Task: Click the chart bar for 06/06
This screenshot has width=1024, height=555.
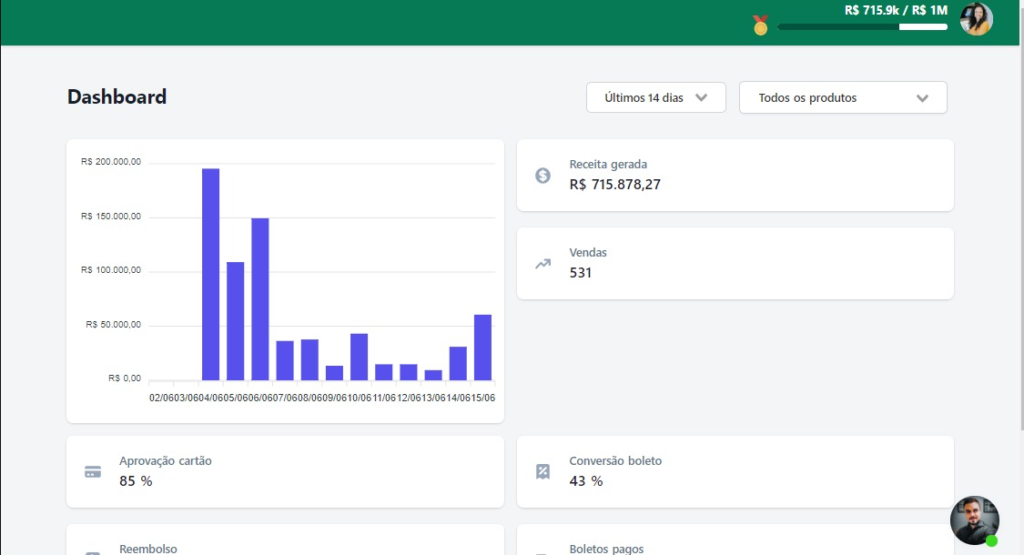Action: [260, 299]
